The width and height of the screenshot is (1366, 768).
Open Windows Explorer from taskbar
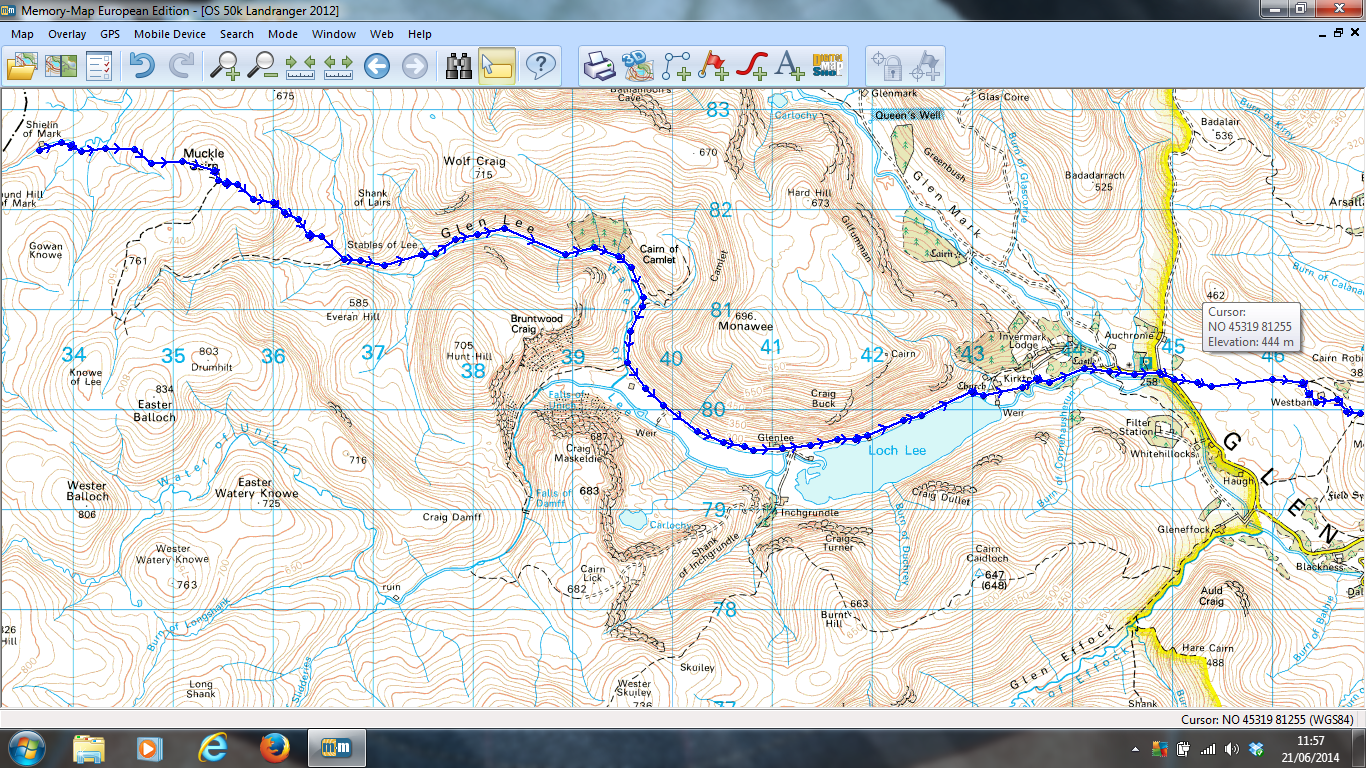(x=89, y=748)
